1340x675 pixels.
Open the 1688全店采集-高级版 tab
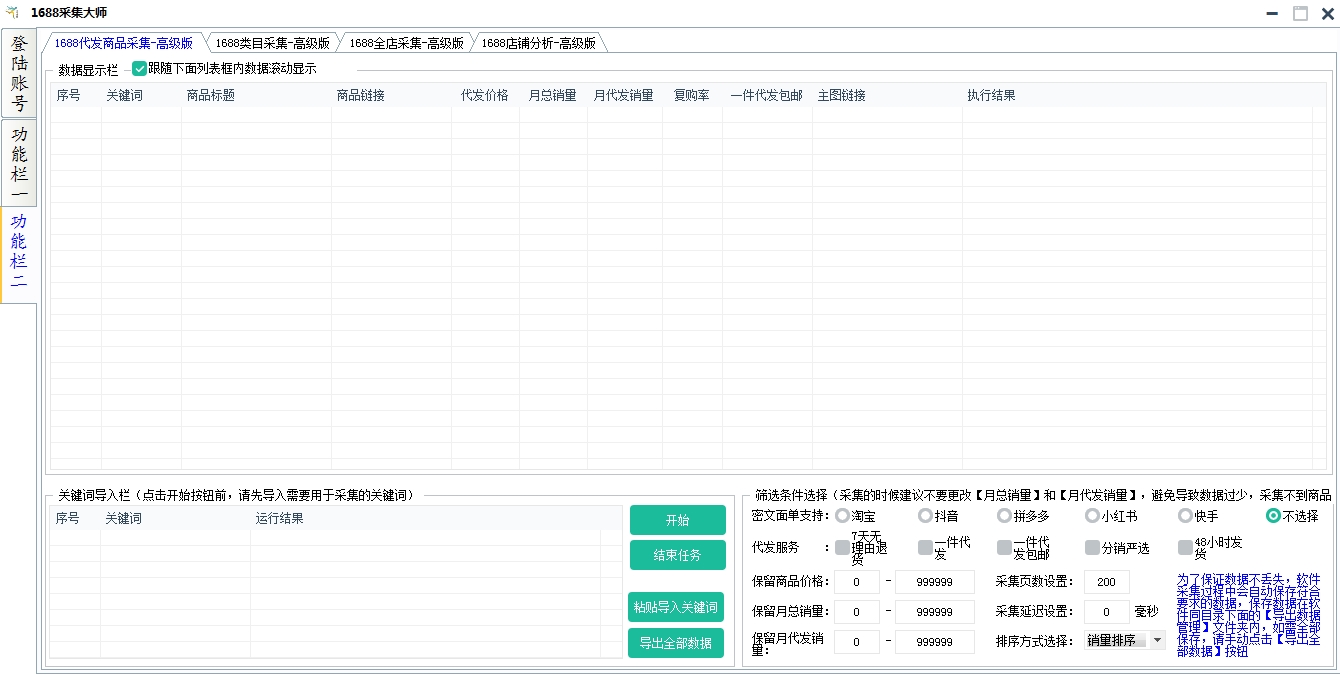point(406,43)
